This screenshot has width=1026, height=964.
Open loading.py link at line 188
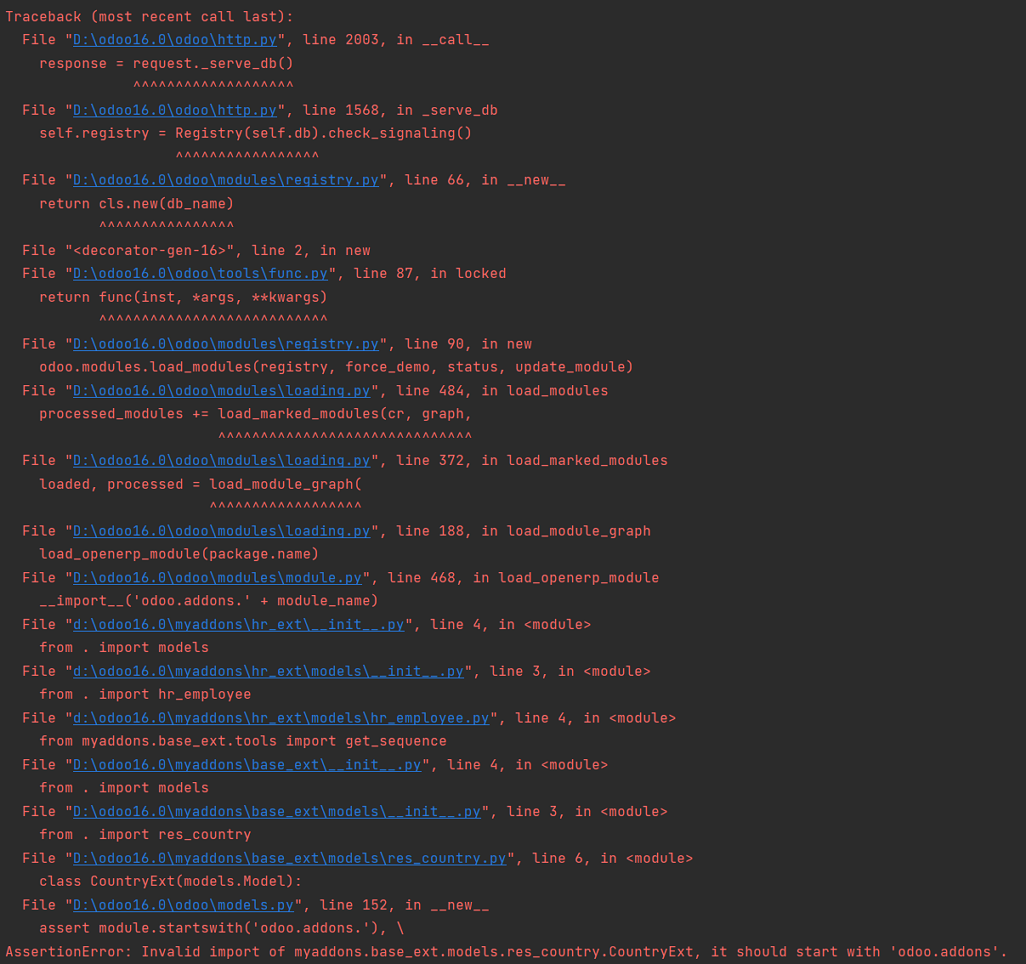pyautogui.click(x=221, y=531)
